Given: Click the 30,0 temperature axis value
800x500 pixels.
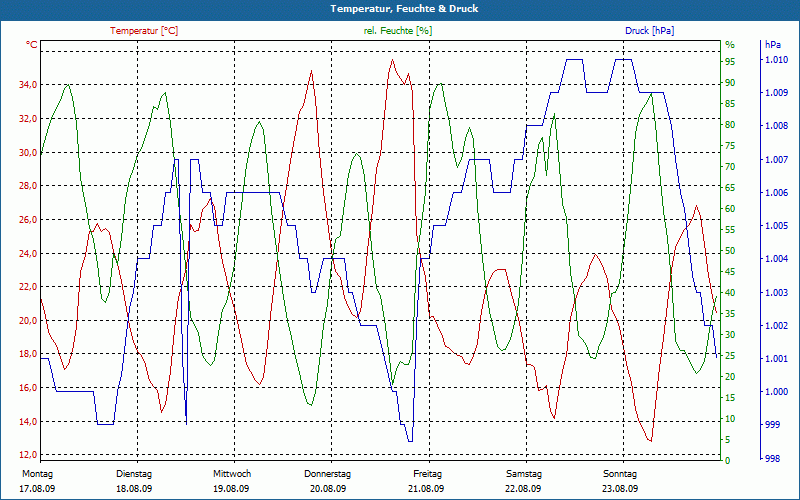Looking at the screenshot, I should tap(28, 152).
